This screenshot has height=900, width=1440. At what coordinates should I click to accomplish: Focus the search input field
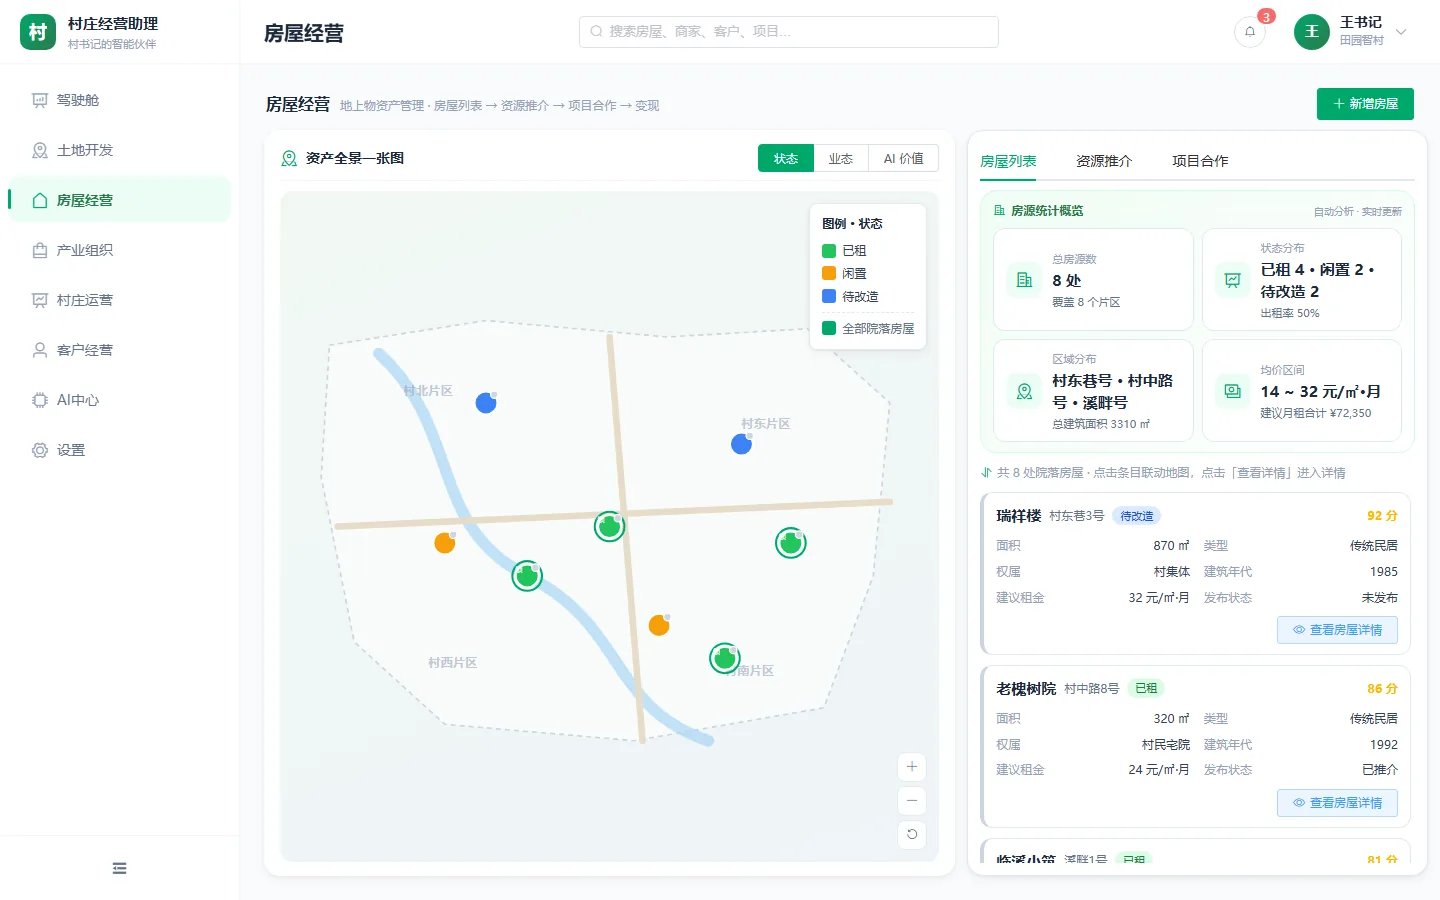(789, 32)
